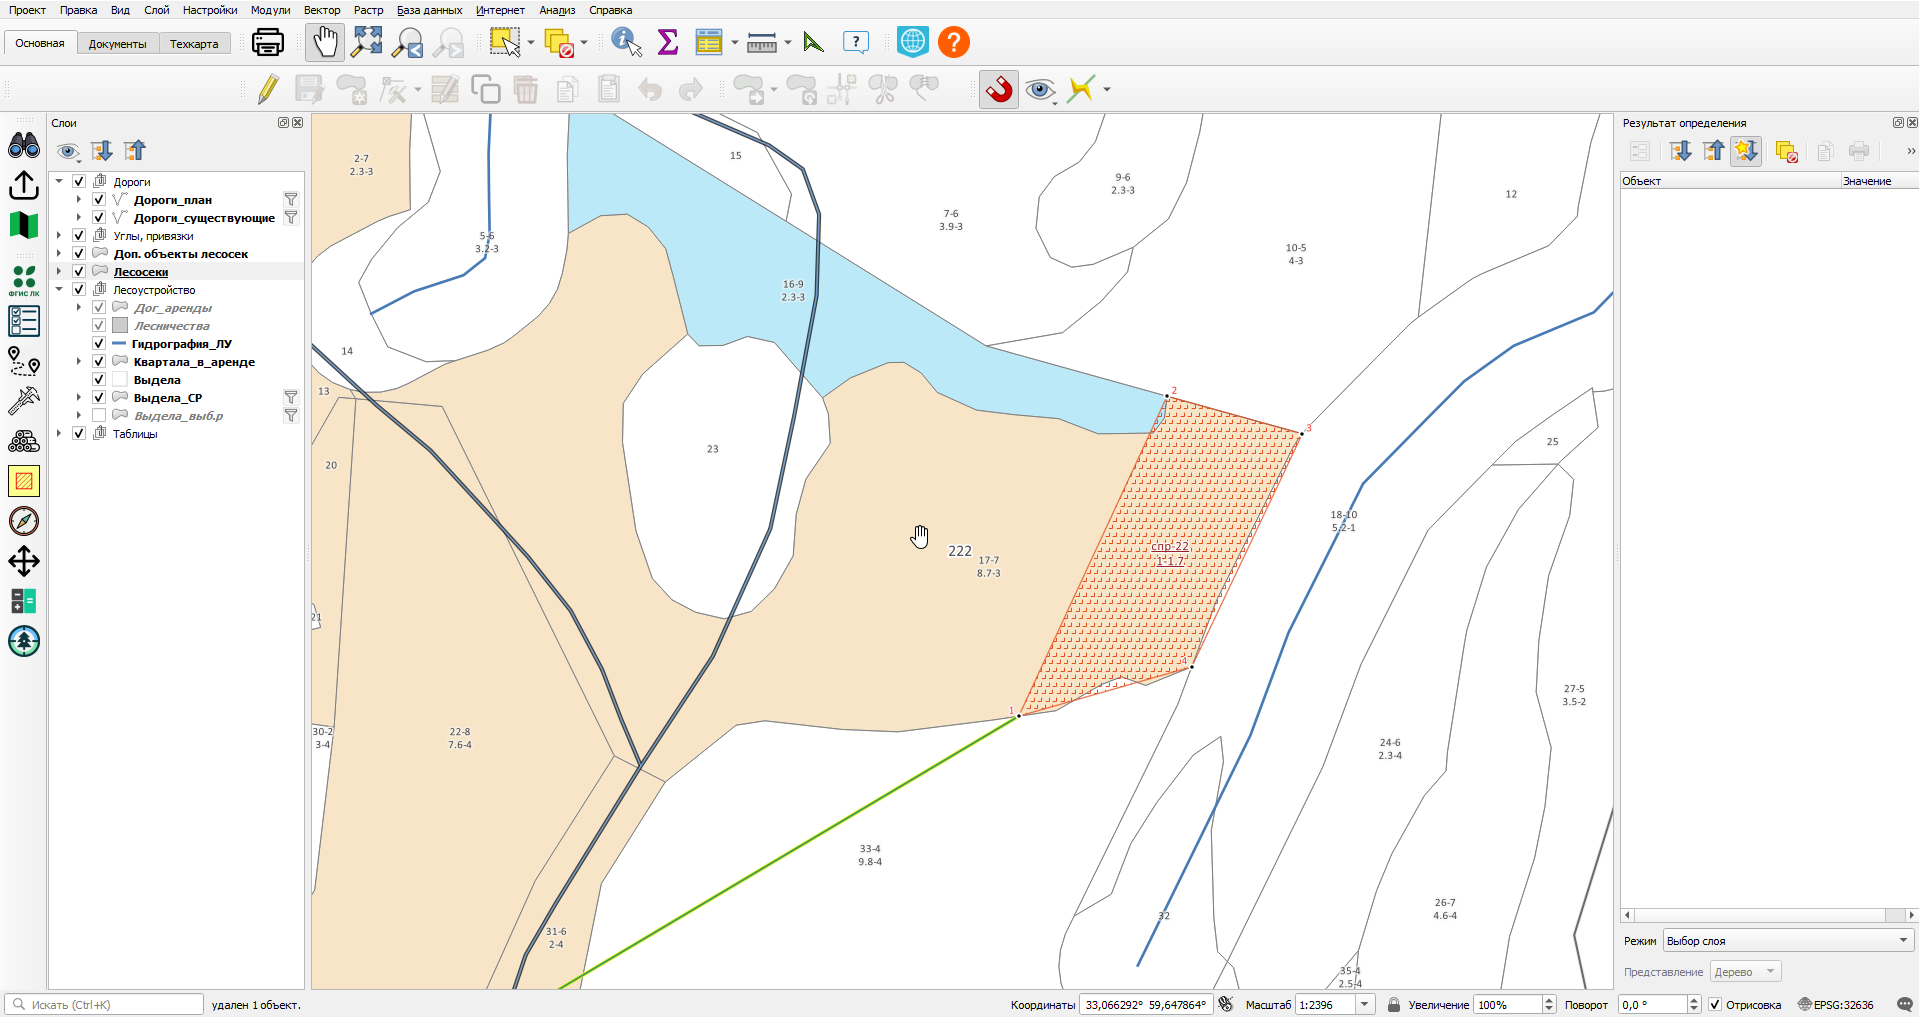Click the Выдела layer white swatch
The width and height of the screenshot is (1919, 1017).
coord(120,379)
